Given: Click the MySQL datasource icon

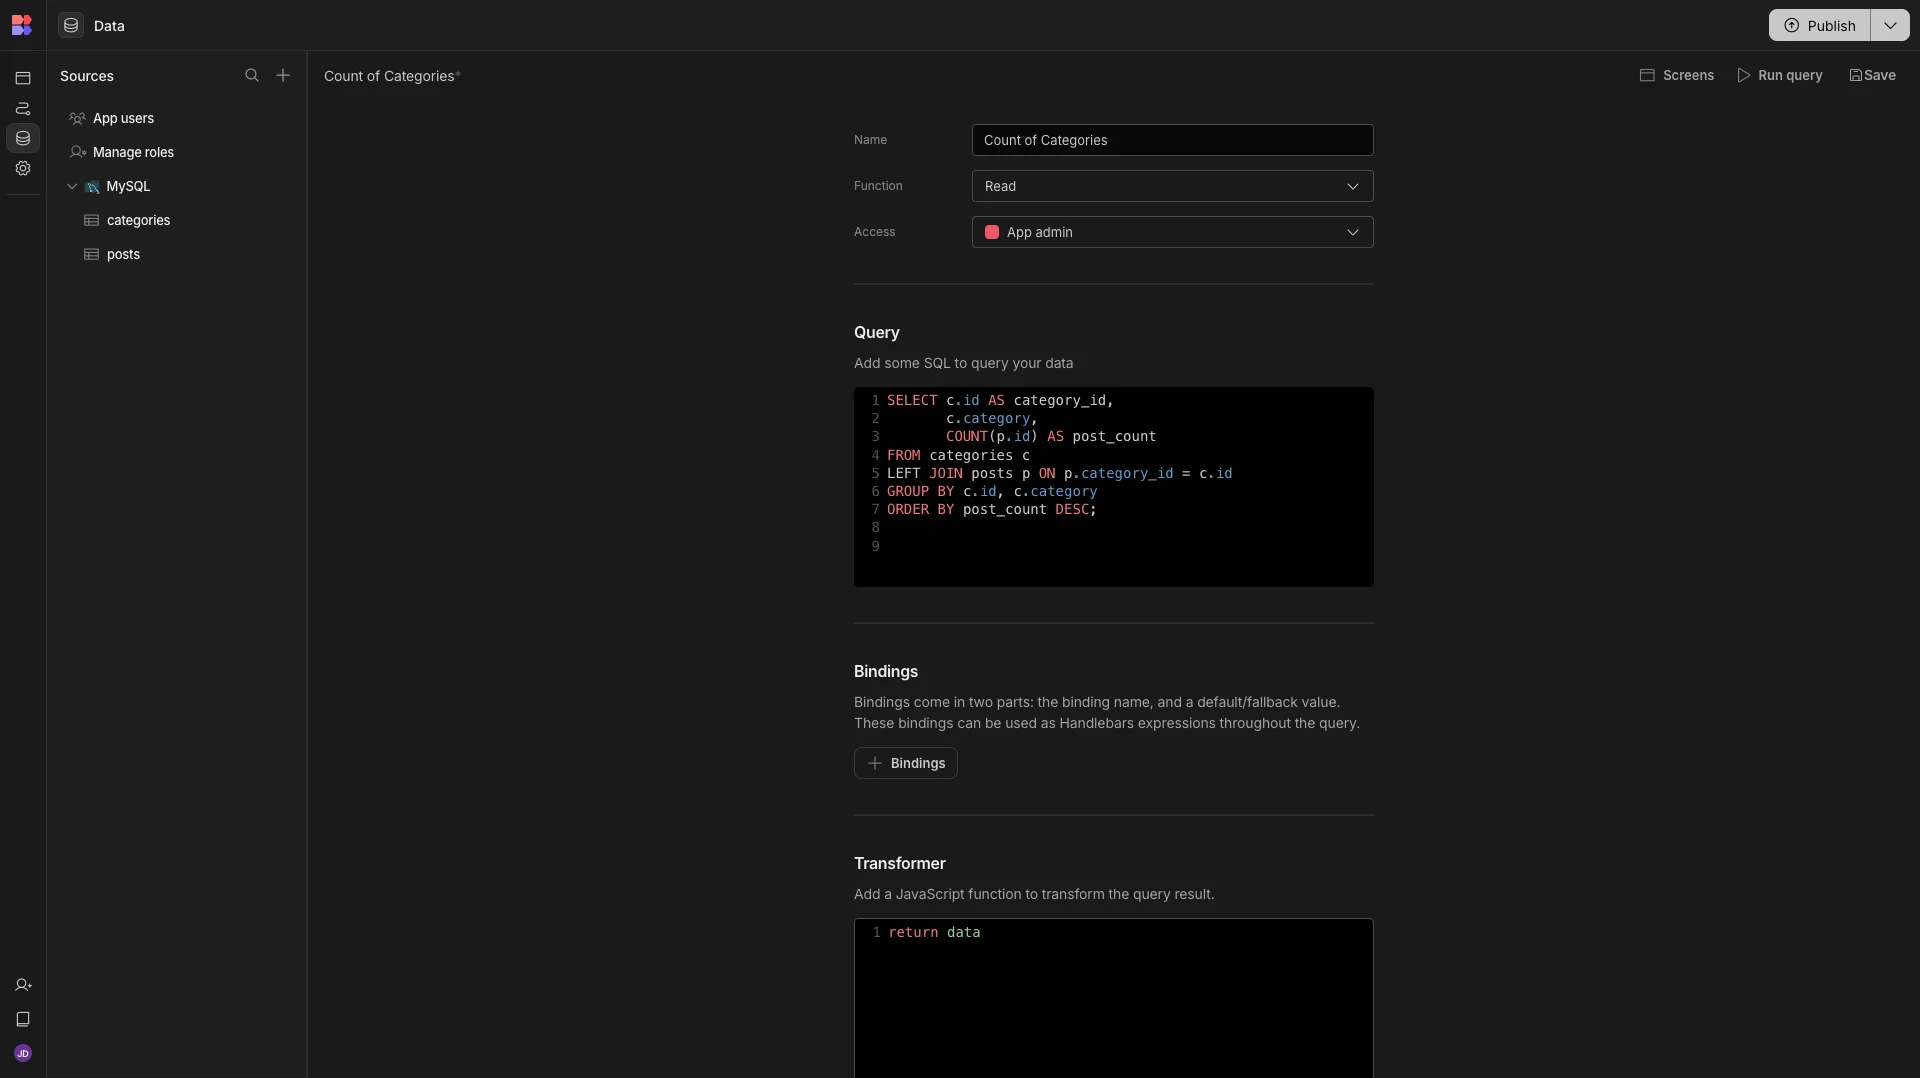Looking at the screenshot, I should (92, 187).
